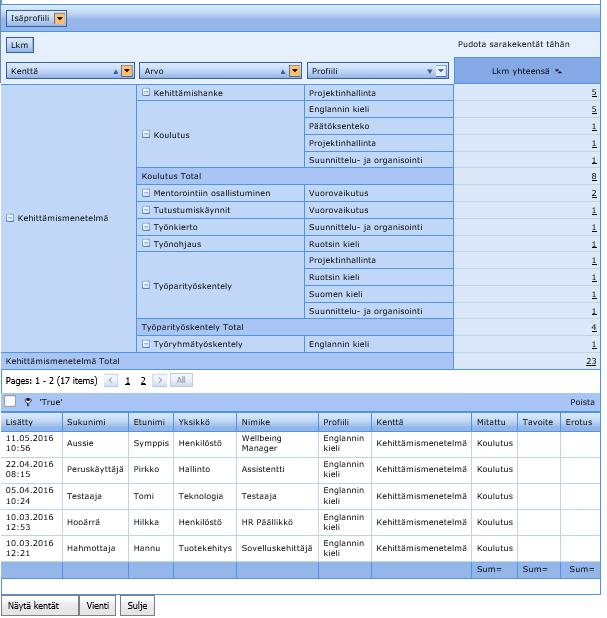Open the Kehittämismenetelmä Total value 23

pyautogui.click(x=591, y=361)
